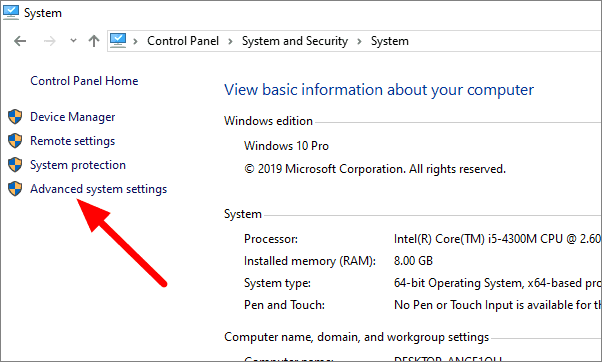Screen dimensions: 602x362
Task: Click the Forward arrow navigation button
Action: pos(50,41)
